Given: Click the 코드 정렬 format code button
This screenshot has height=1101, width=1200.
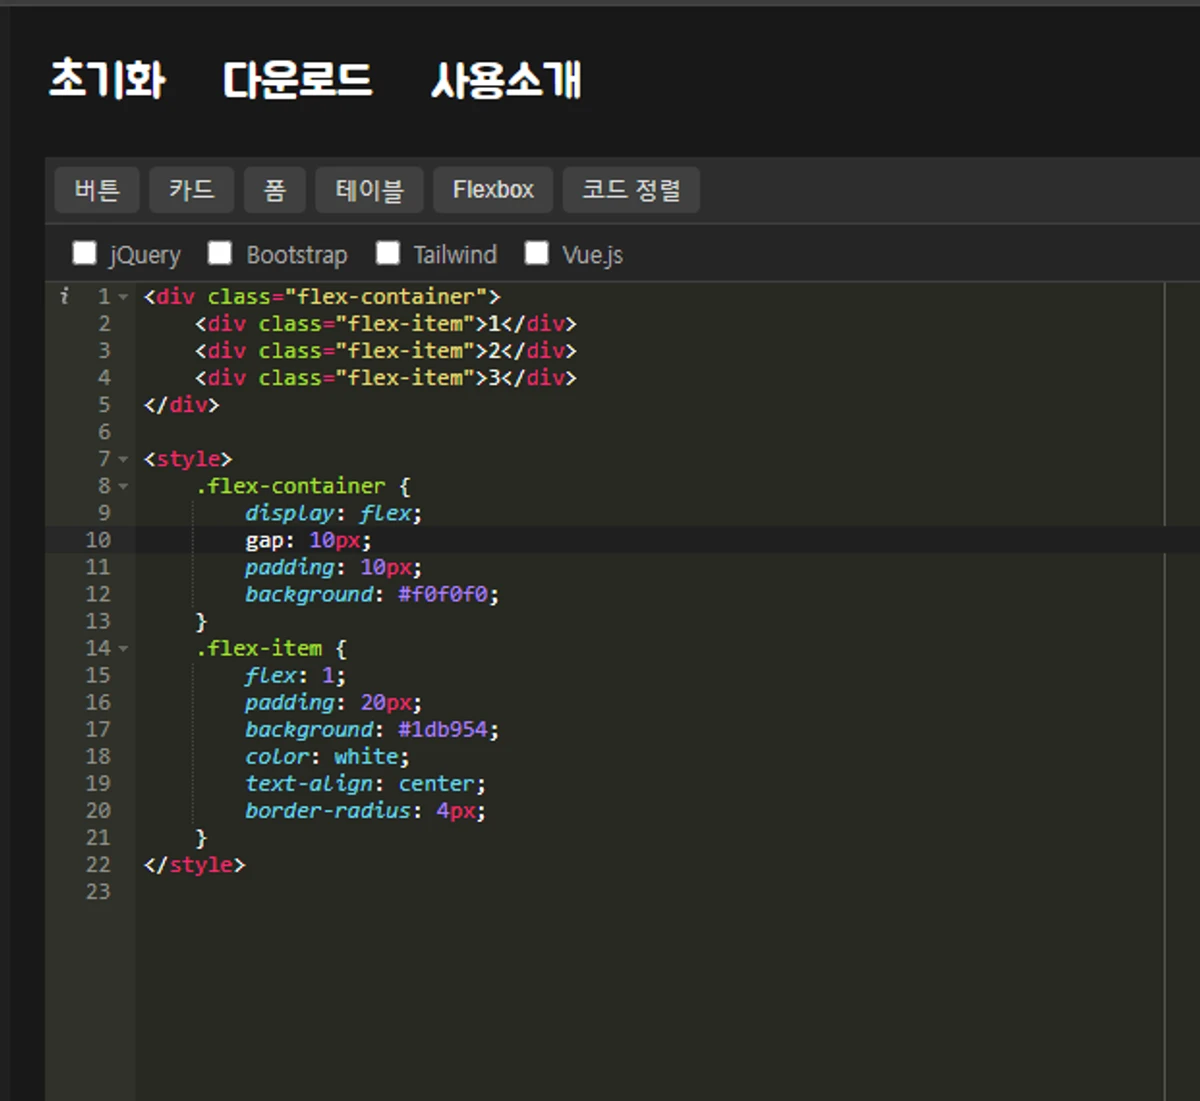Looking at the screenshot, I should [631, 190].
